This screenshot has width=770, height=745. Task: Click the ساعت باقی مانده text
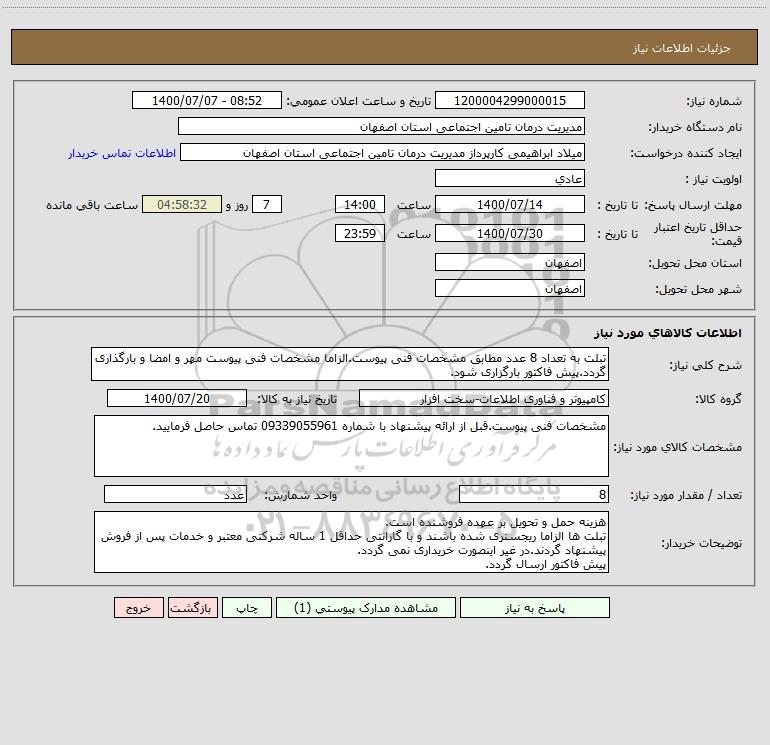[92, 205]
